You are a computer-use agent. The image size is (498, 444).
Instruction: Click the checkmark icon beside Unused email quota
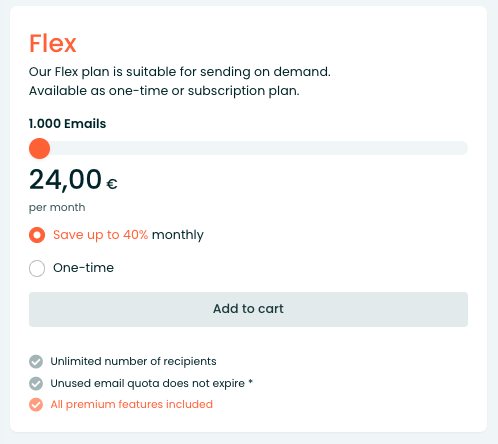click(36, 383)
